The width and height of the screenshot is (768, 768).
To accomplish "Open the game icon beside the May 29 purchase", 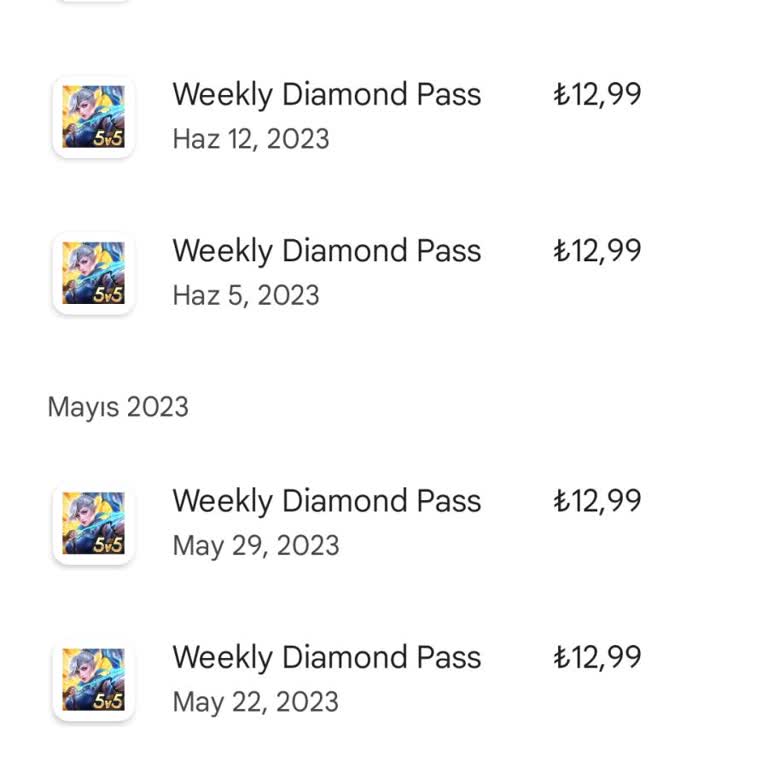I will click(93, 523).
